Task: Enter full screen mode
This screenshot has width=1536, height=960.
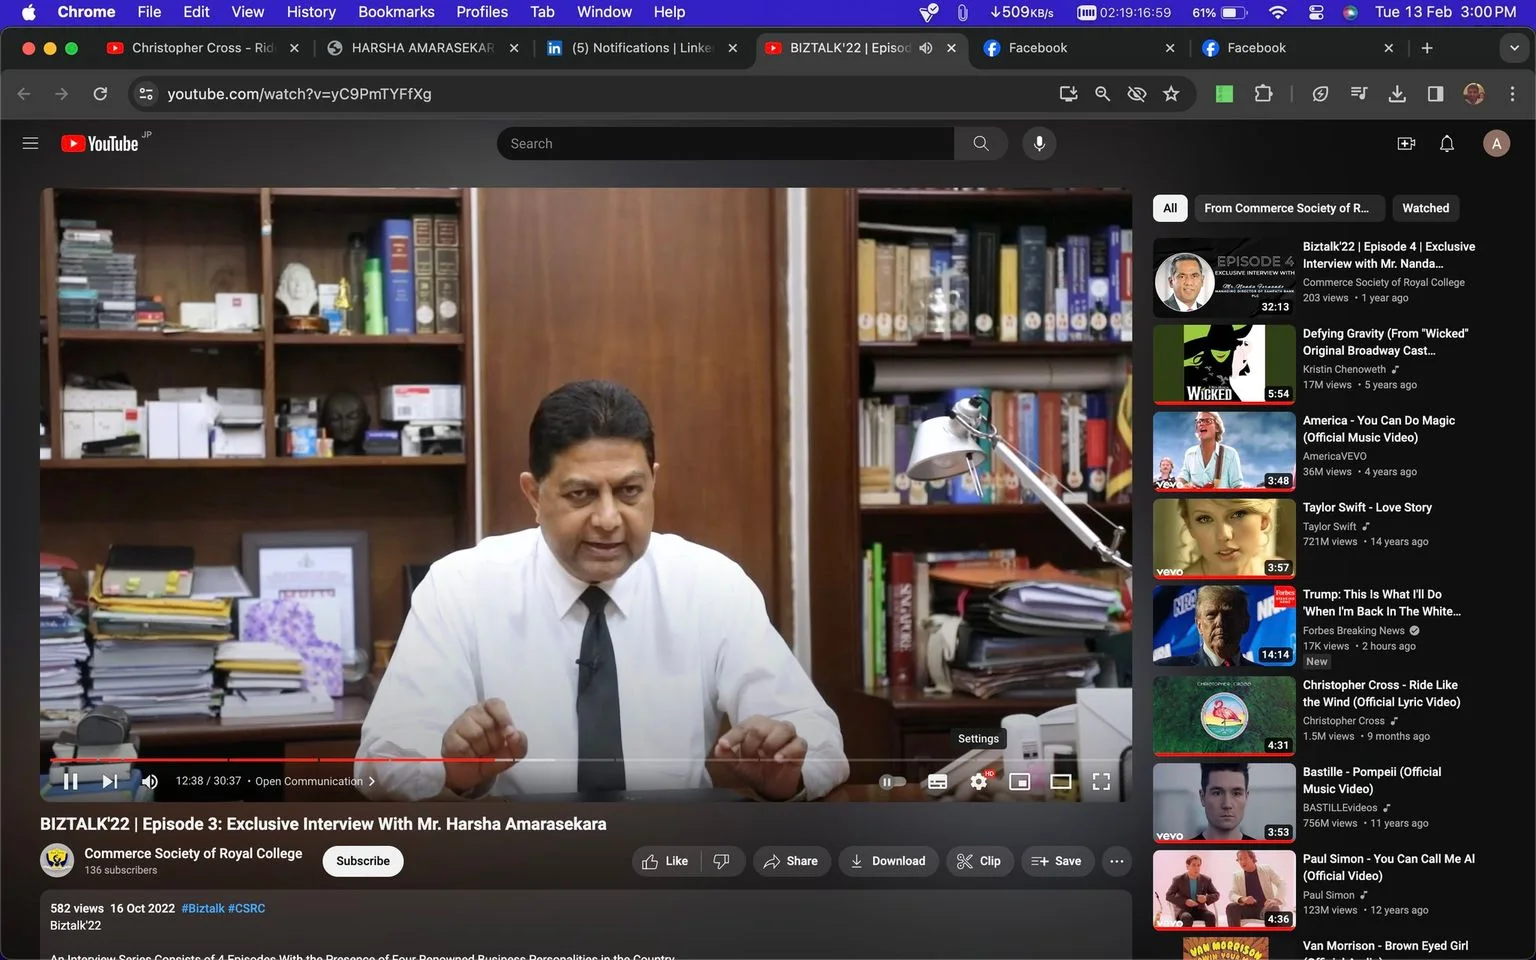Action: pyautogui.click(x=1101, y=781)
